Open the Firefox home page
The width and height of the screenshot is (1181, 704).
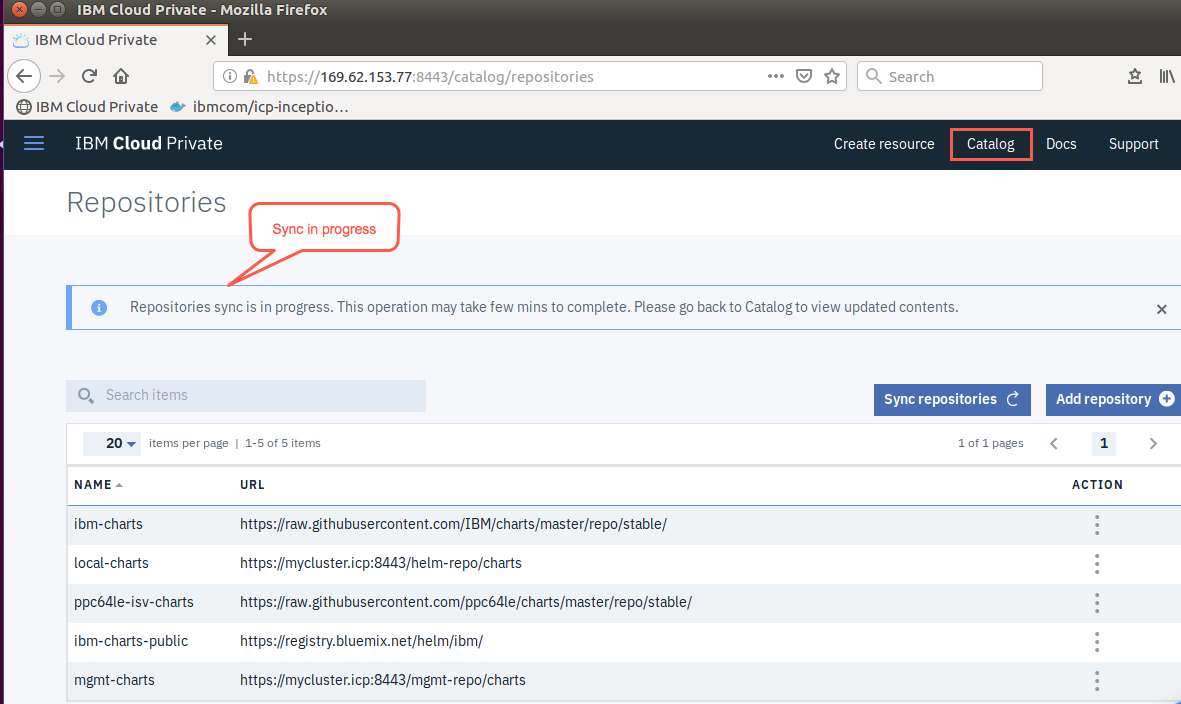[x=121, y=76]
